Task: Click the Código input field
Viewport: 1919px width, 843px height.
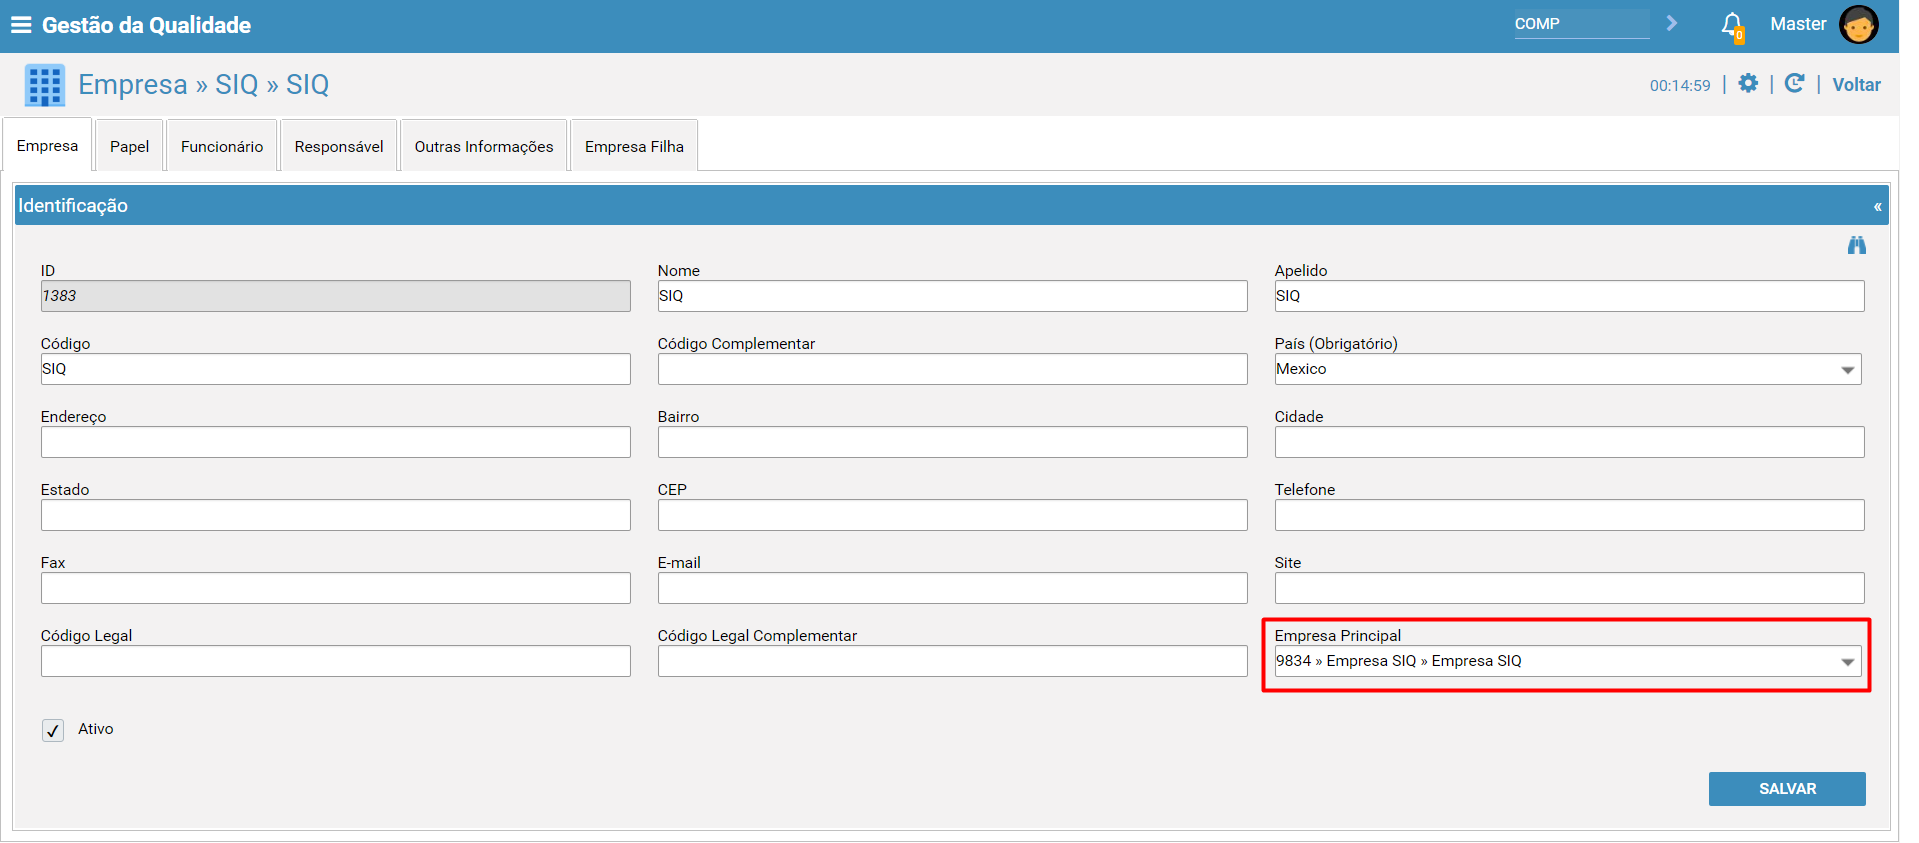Action: [x=335, y=369]
